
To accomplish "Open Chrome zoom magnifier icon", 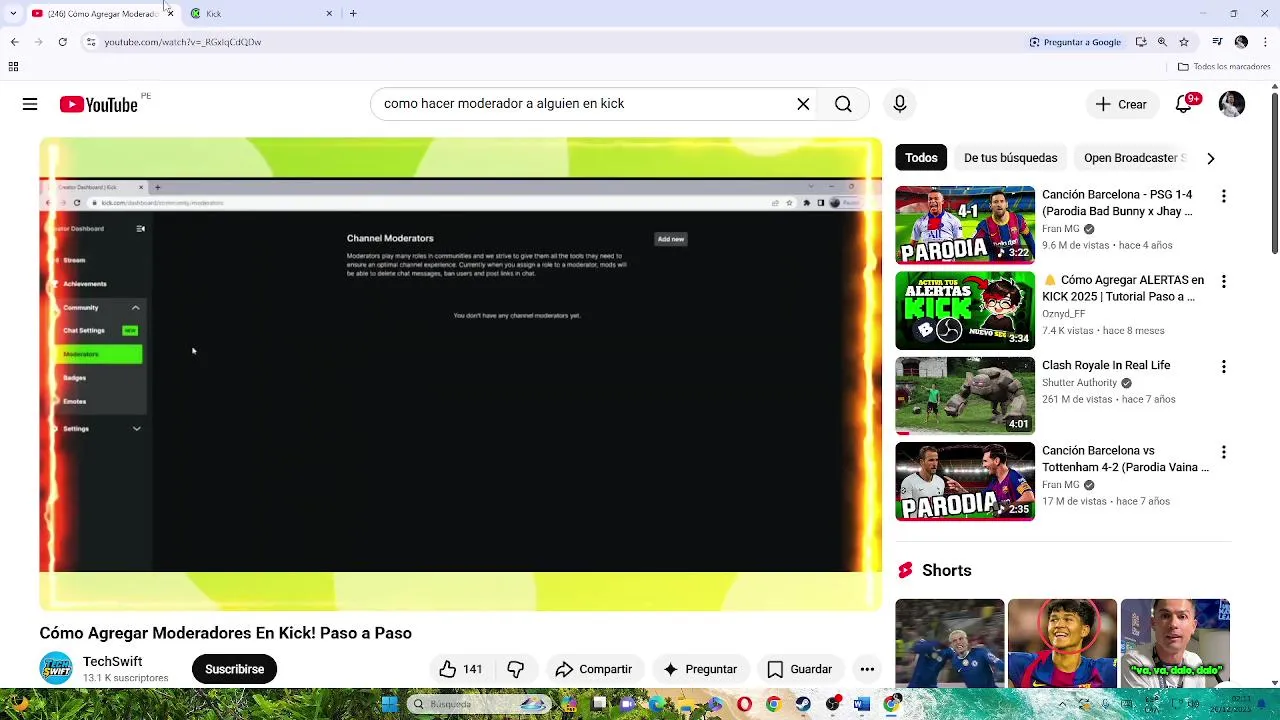I will 1162,42.
